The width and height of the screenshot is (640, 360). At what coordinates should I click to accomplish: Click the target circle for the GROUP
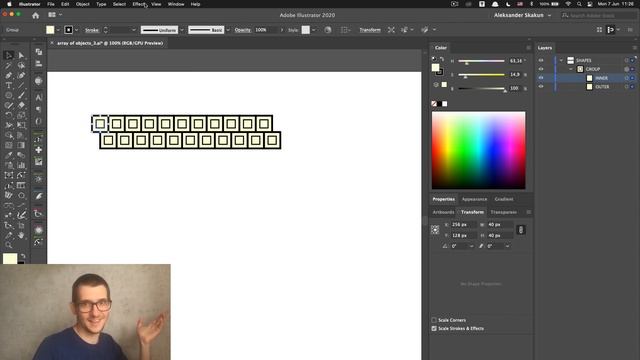pos(627,69)
